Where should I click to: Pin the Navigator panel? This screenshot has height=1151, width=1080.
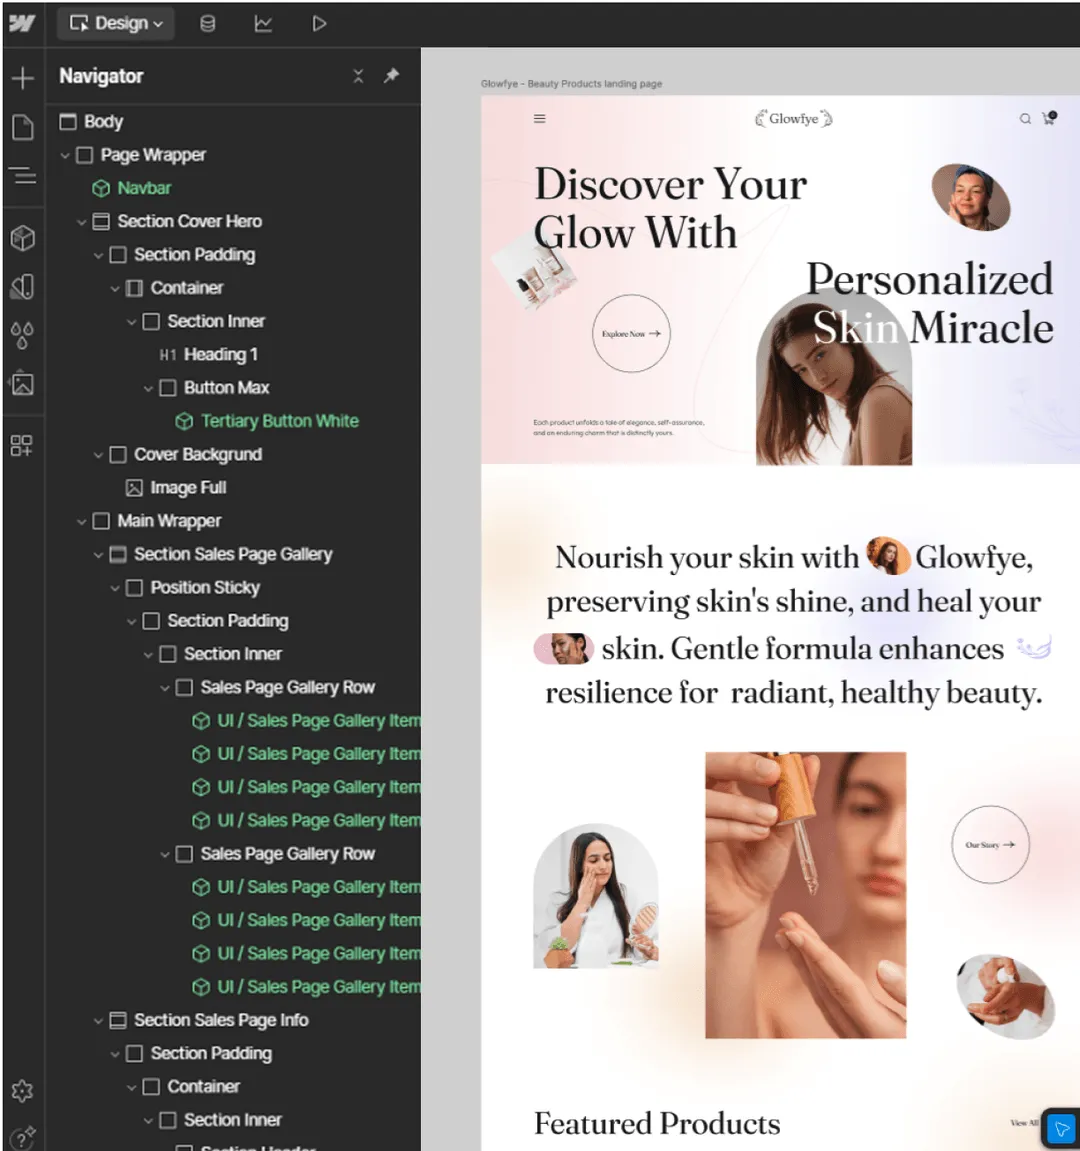pos(391,76)
